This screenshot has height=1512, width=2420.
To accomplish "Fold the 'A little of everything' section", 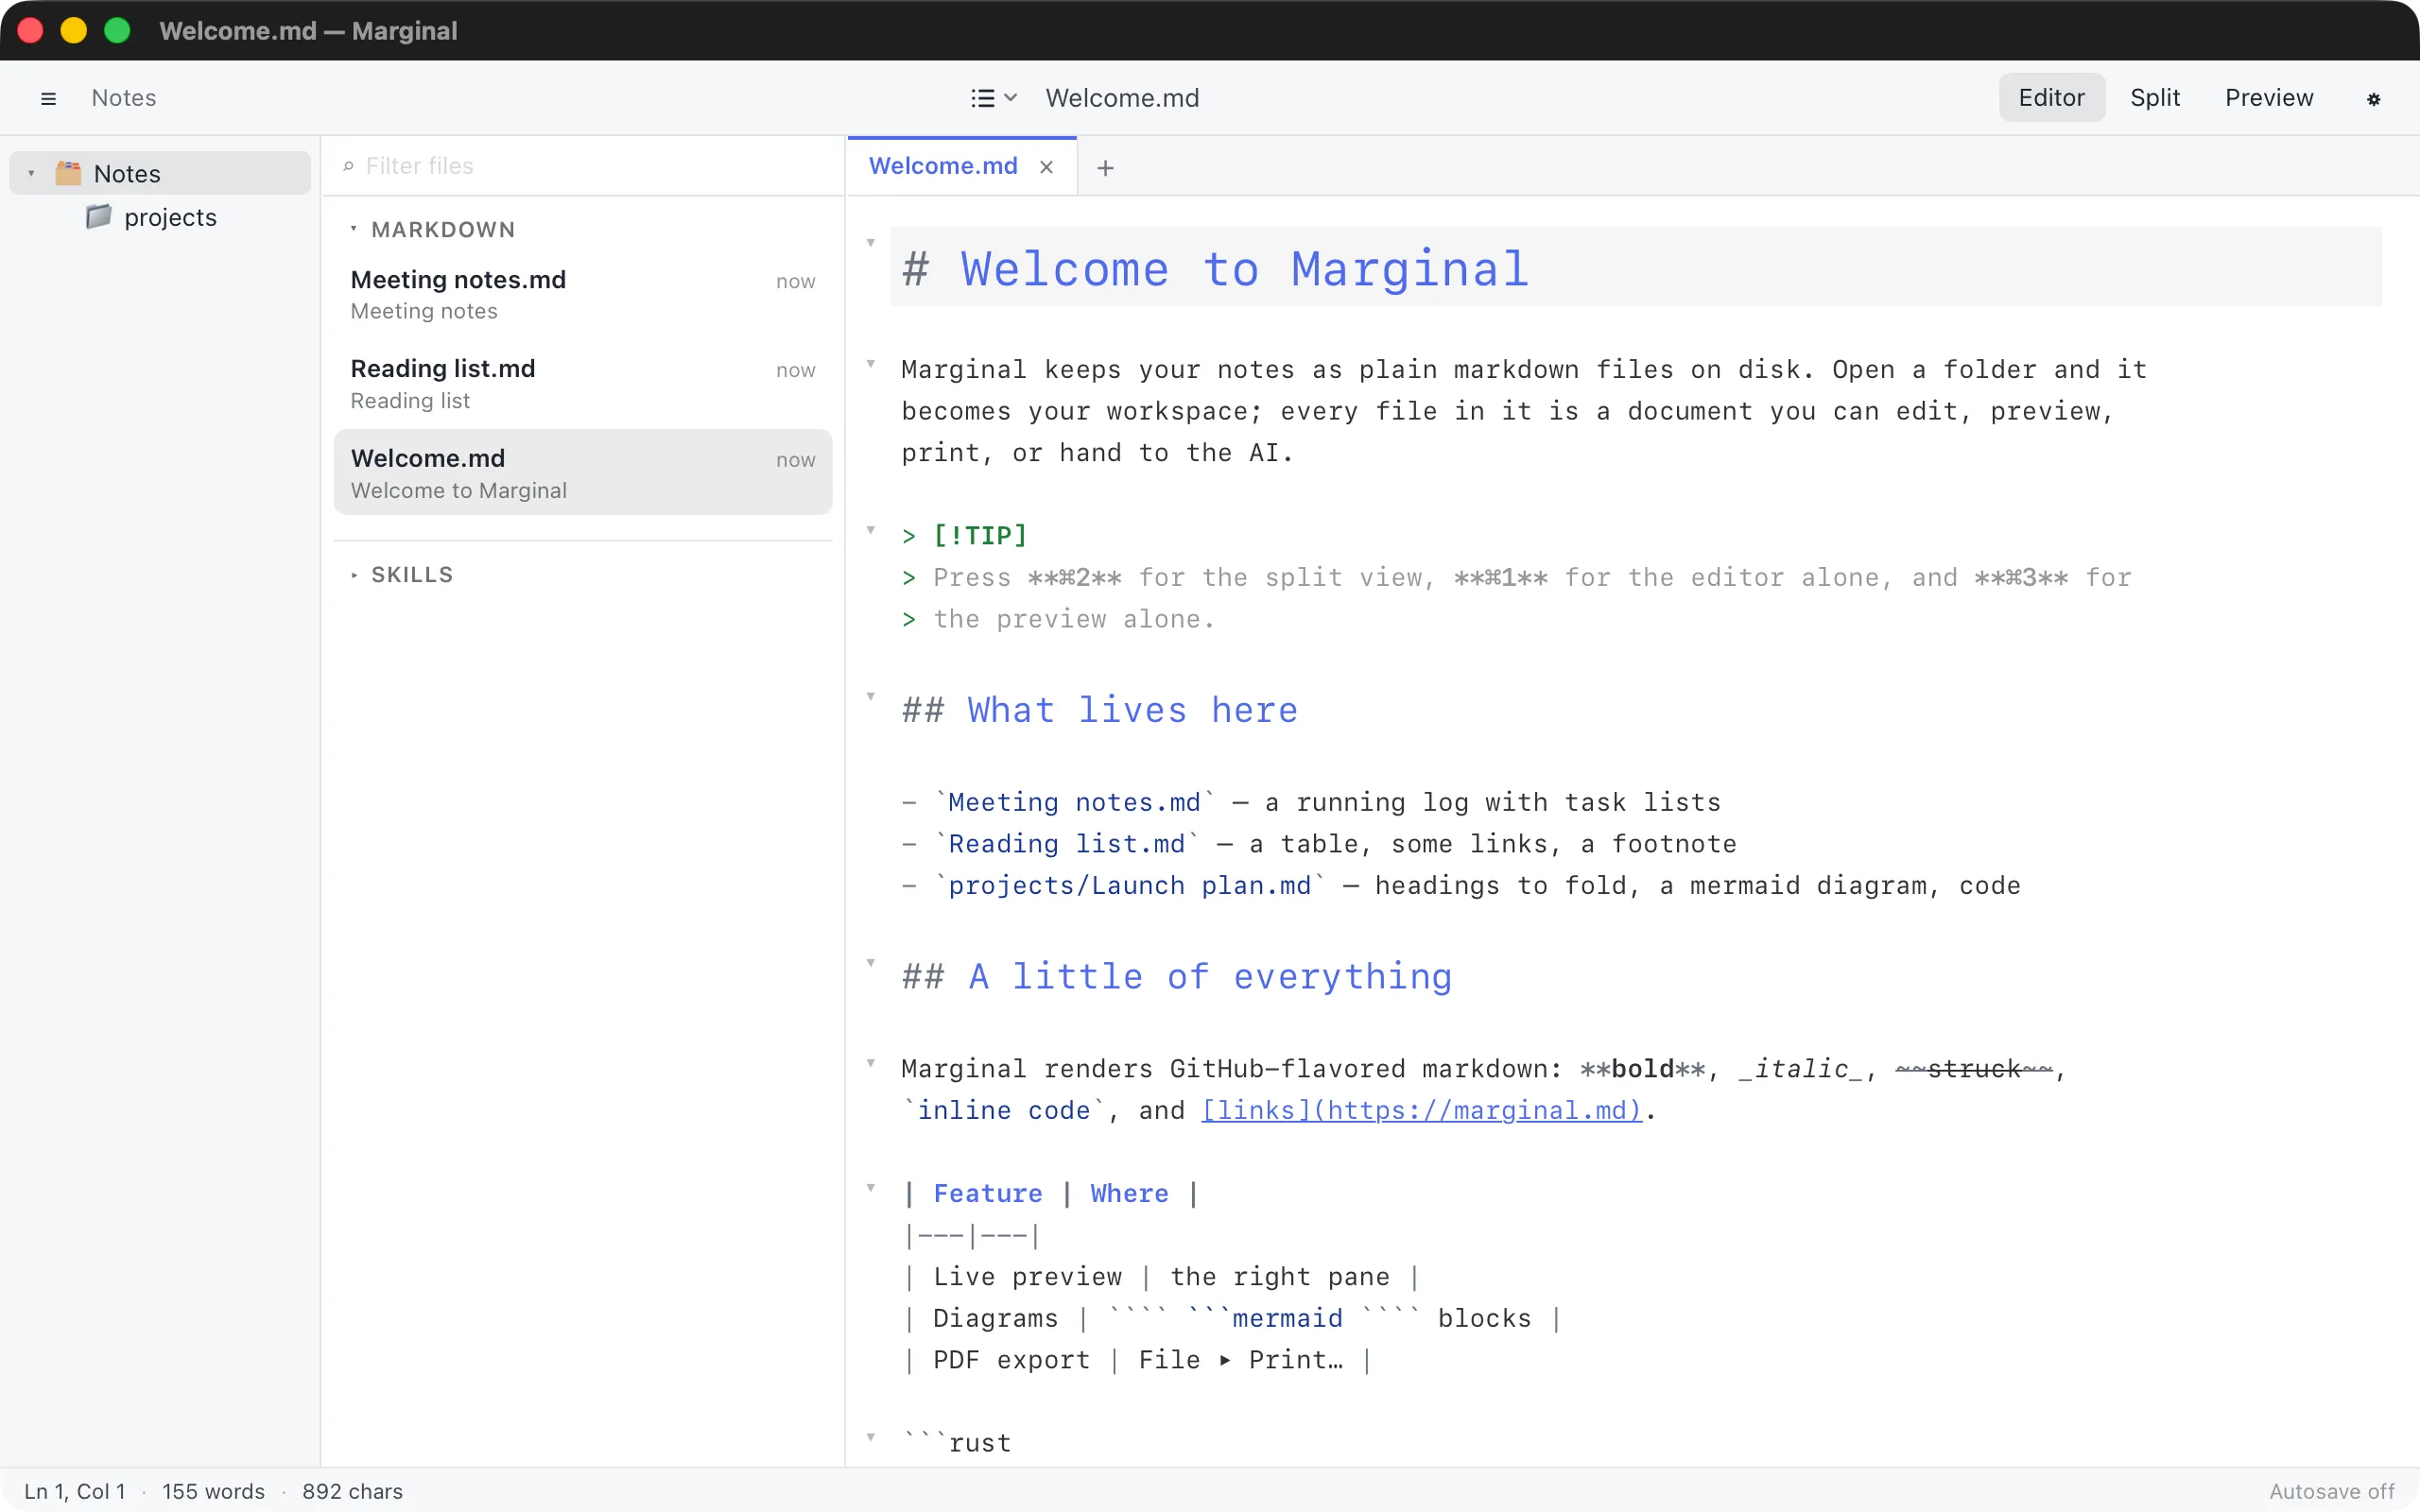I will (x=871, y=962).
